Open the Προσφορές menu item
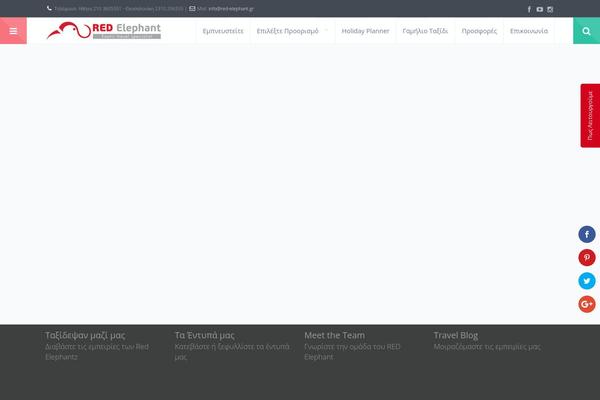The width and height of the screenshot is (600, 400). 479,31
